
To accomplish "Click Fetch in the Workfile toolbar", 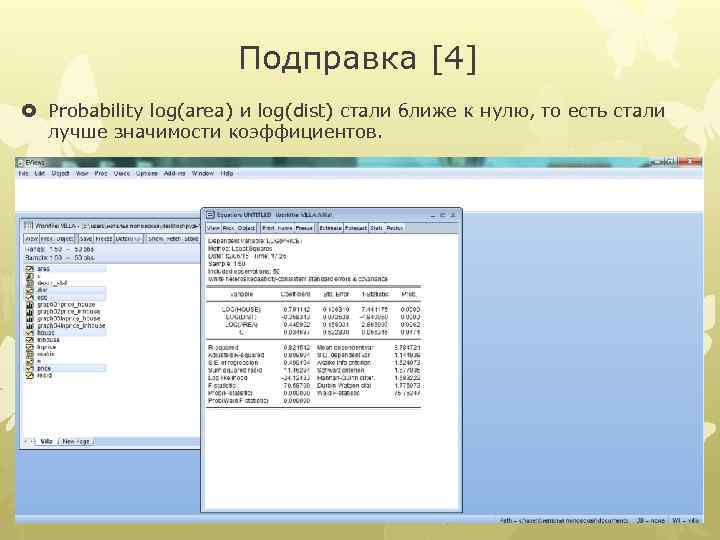I will coord(174,239).
